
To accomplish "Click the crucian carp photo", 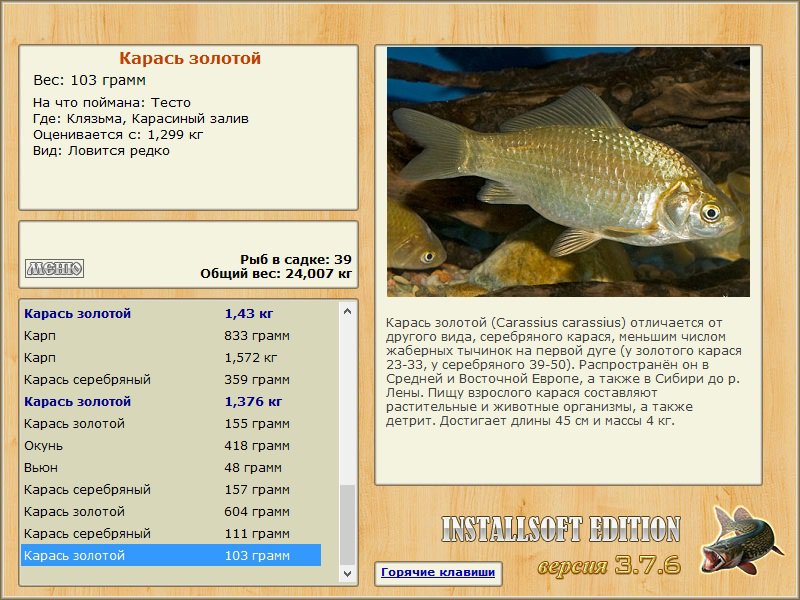I will tap(568, 172).
